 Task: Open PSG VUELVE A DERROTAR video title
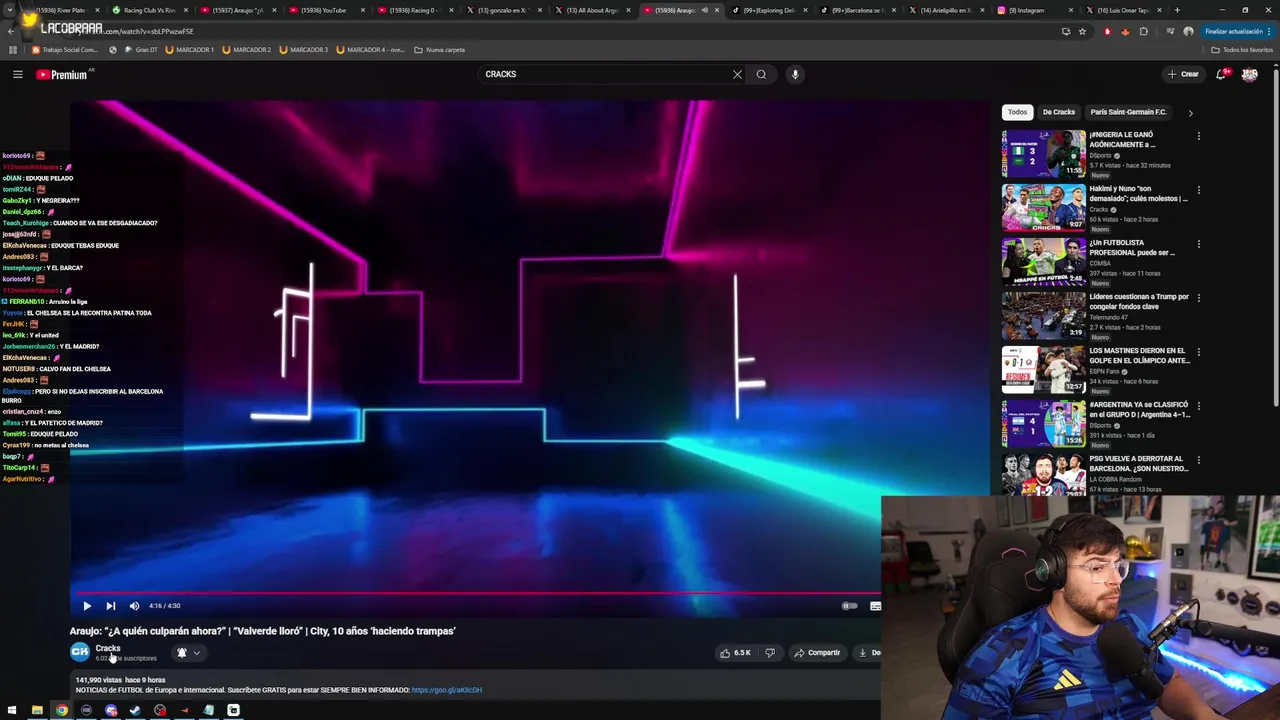coord(1139,463)
